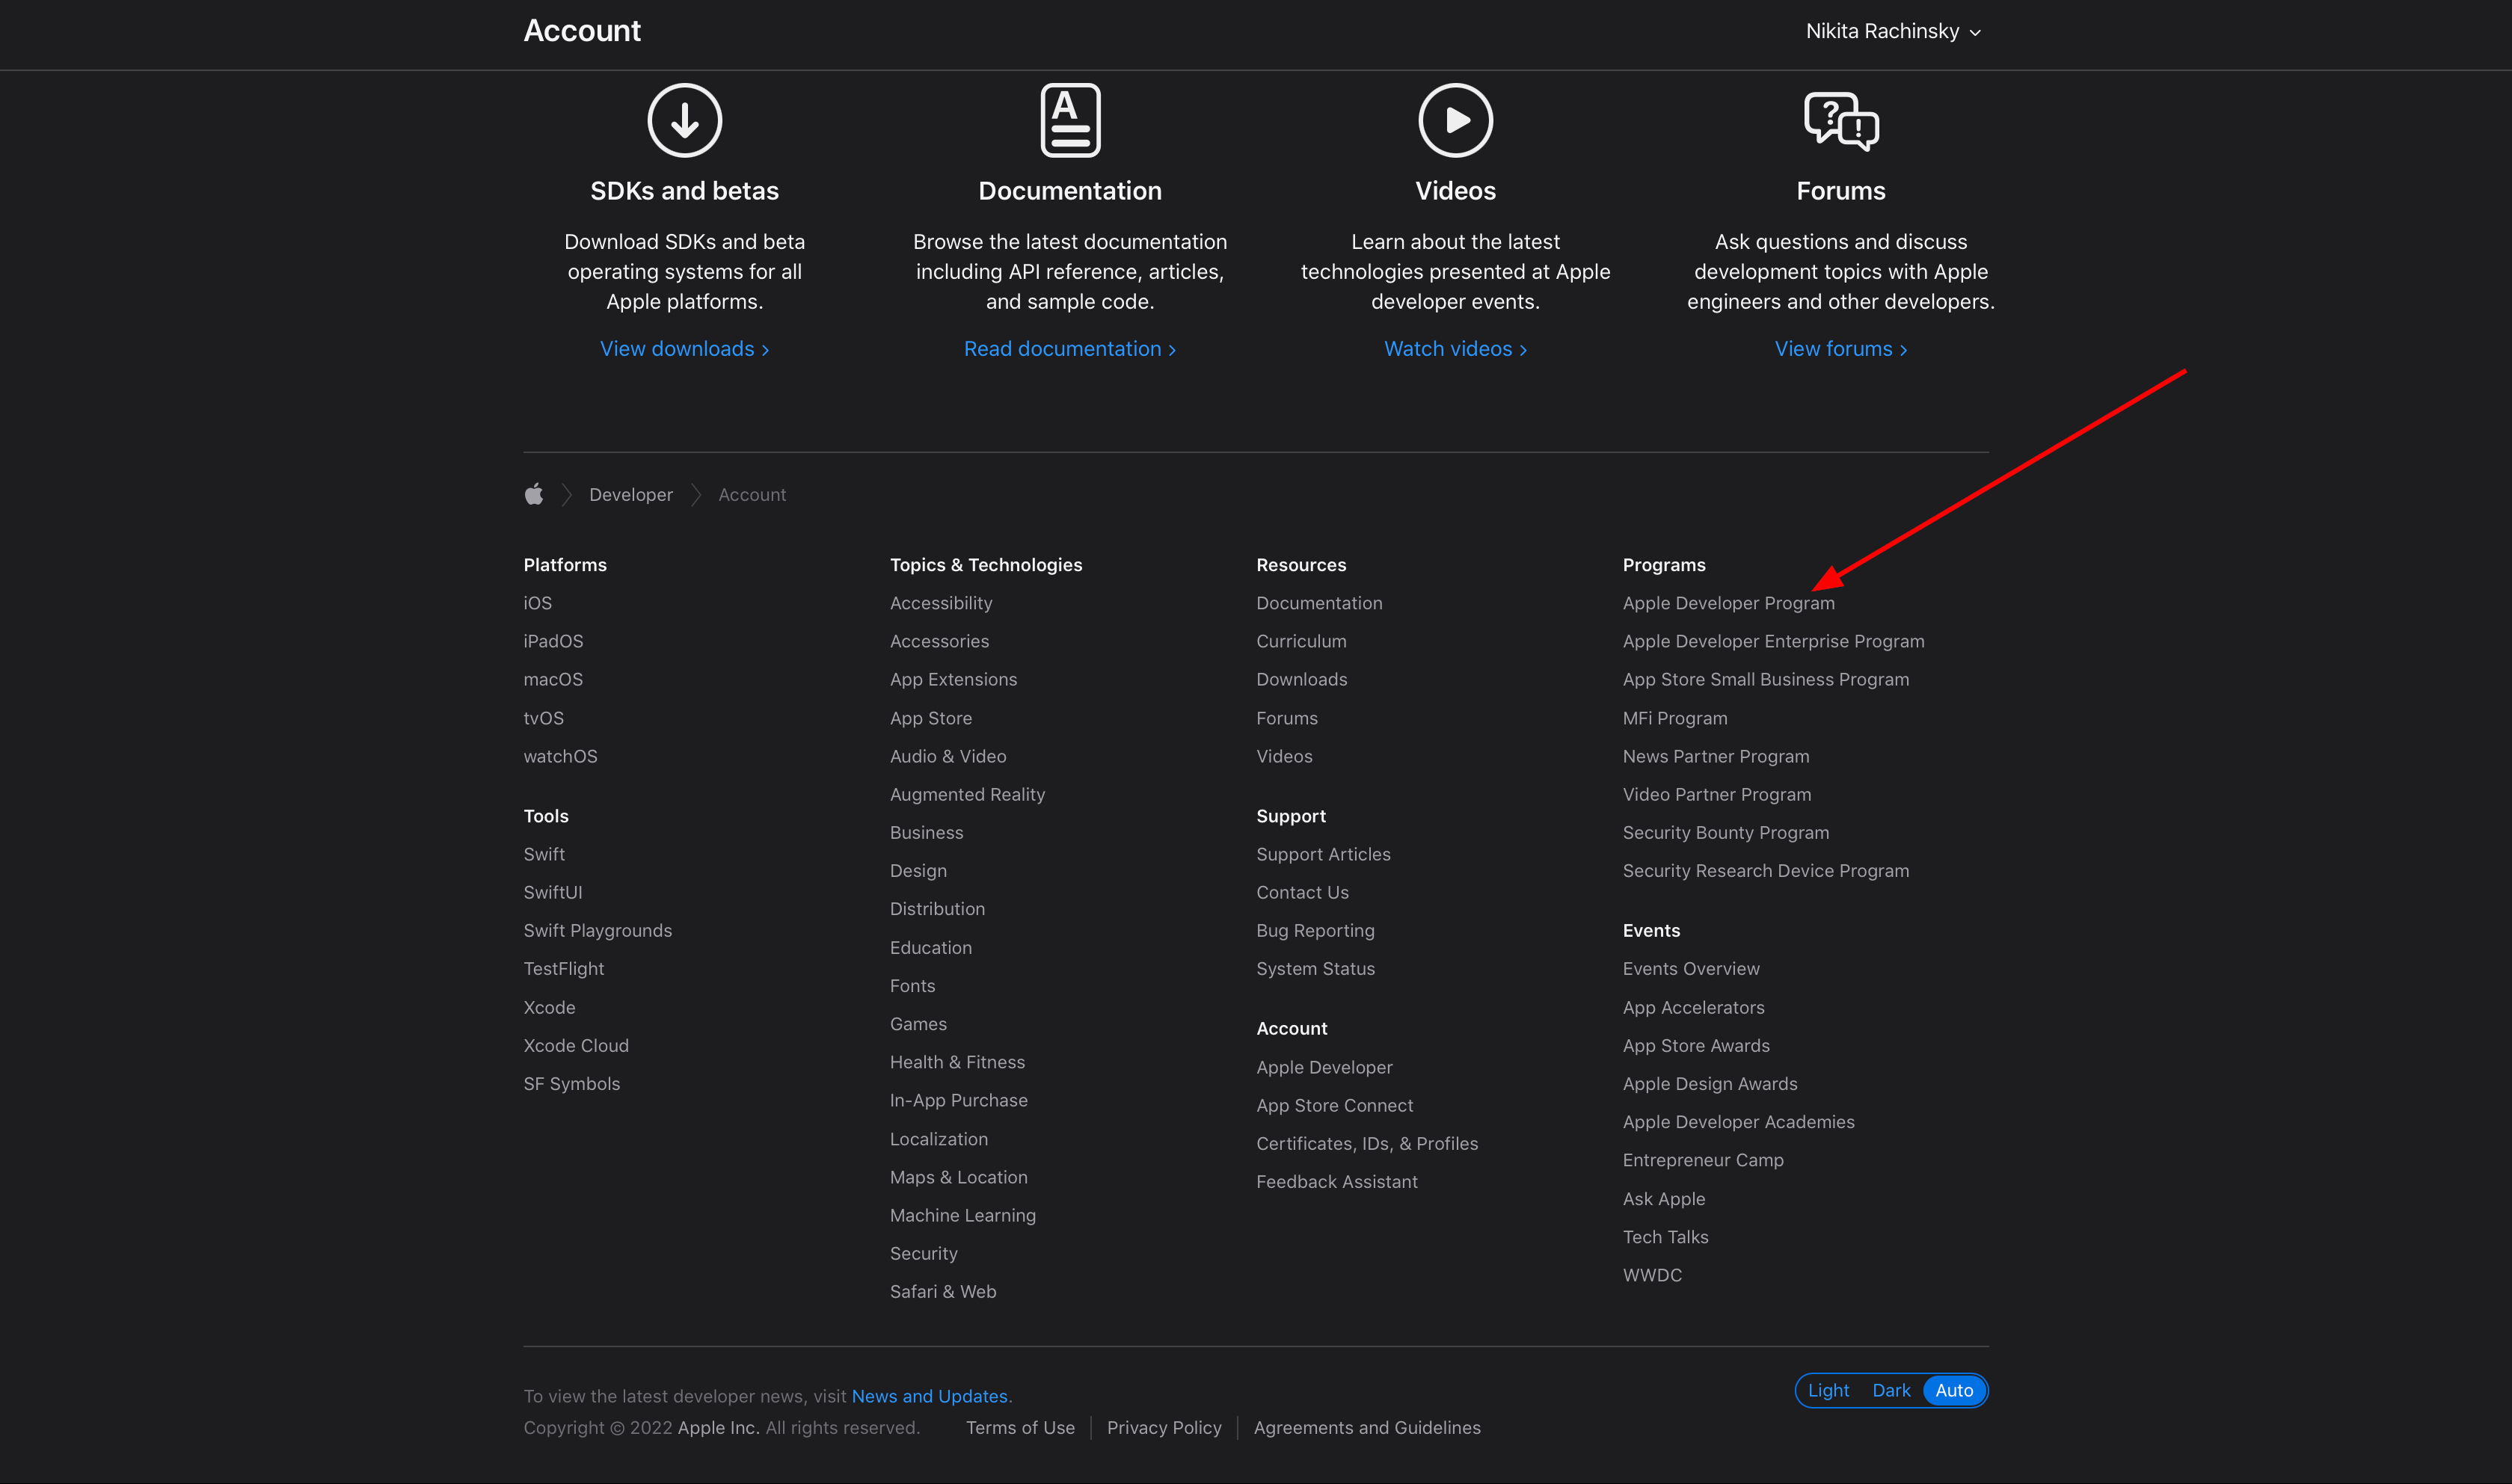Open Security Research Device Program link
This screenshot has height=1484, width=2512.
click(1766, 870)
